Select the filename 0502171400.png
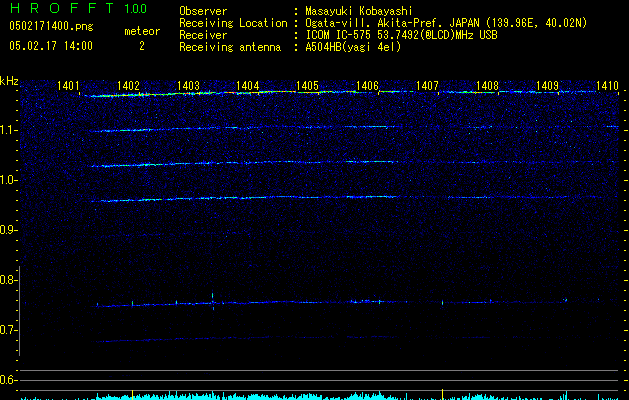 [x=51, y=26]
